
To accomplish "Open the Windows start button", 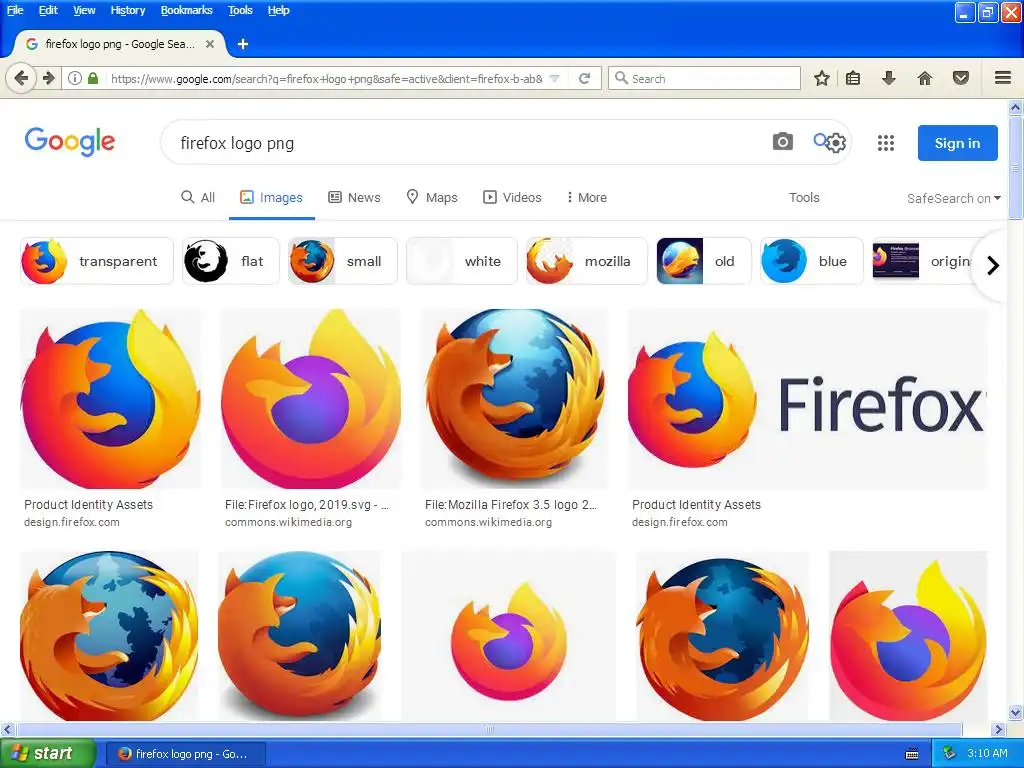I will [x=47, y=754].
